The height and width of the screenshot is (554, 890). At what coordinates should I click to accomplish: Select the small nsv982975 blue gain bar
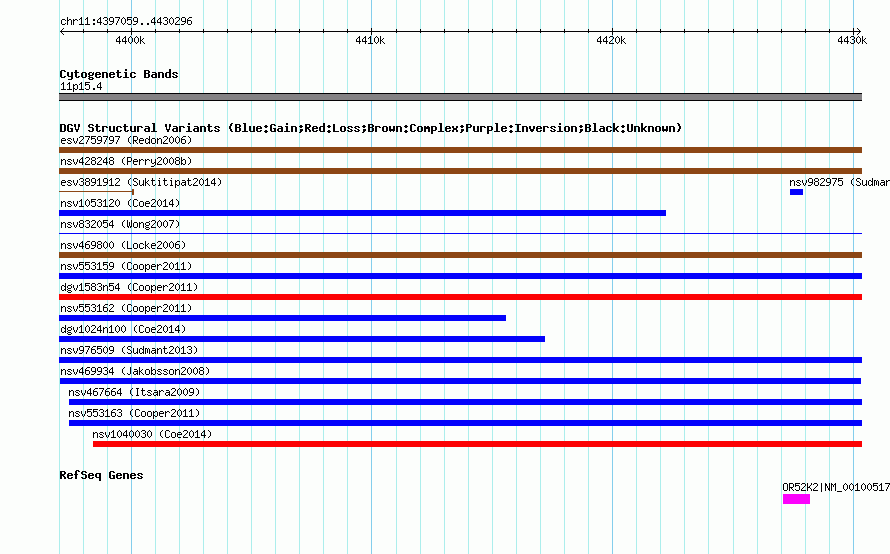click(x=796, y=192)
